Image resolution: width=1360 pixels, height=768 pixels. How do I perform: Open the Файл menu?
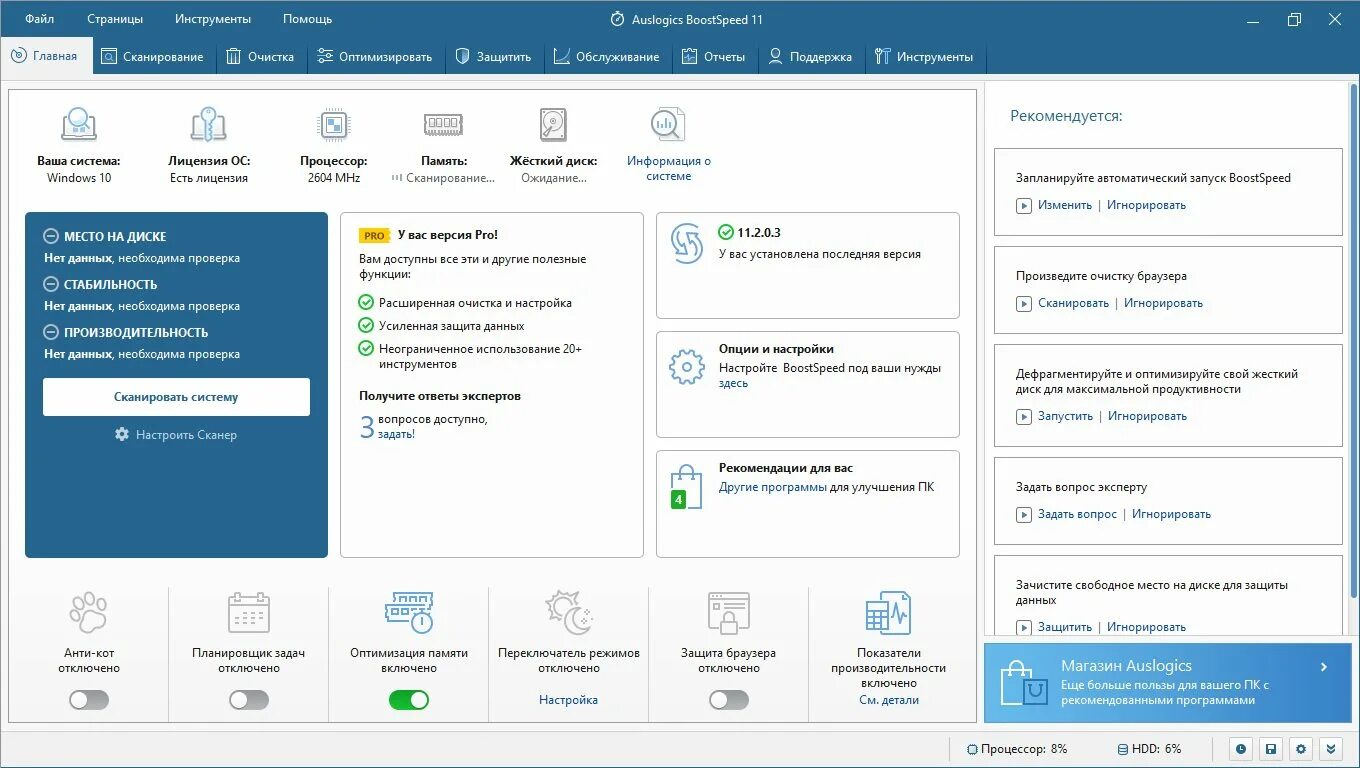click(40, 19)
